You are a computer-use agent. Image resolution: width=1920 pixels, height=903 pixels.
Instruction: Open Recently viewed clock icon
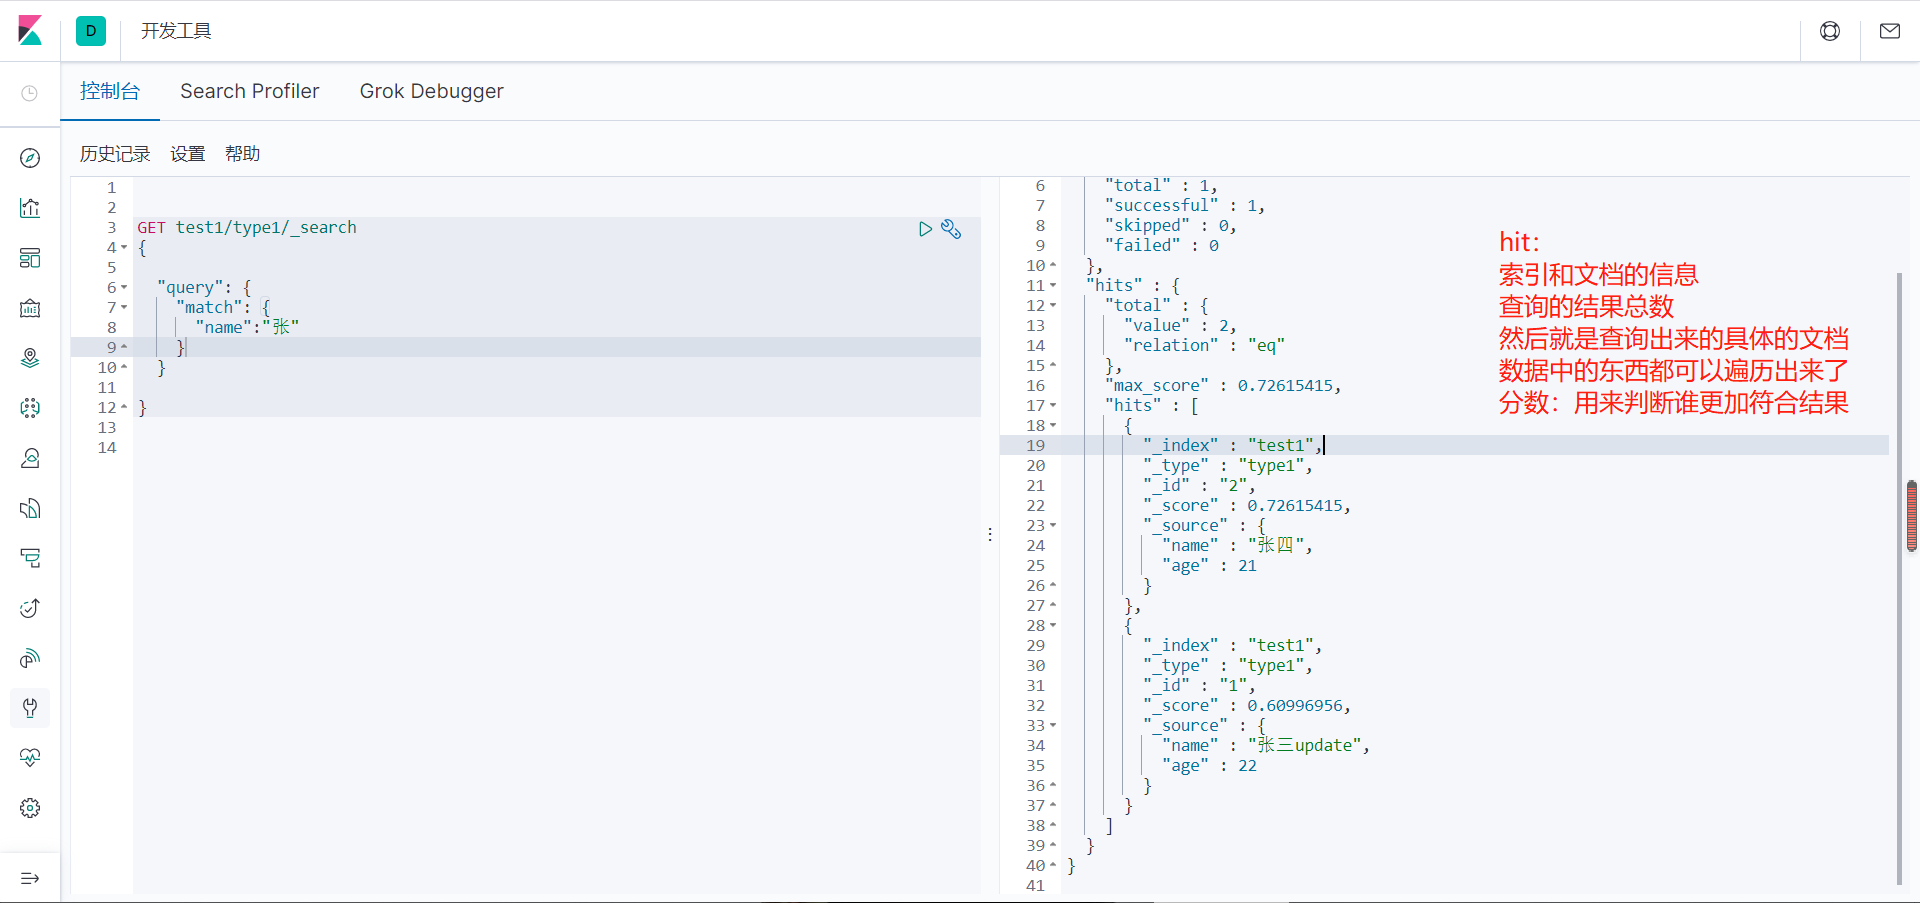[30, 93]
